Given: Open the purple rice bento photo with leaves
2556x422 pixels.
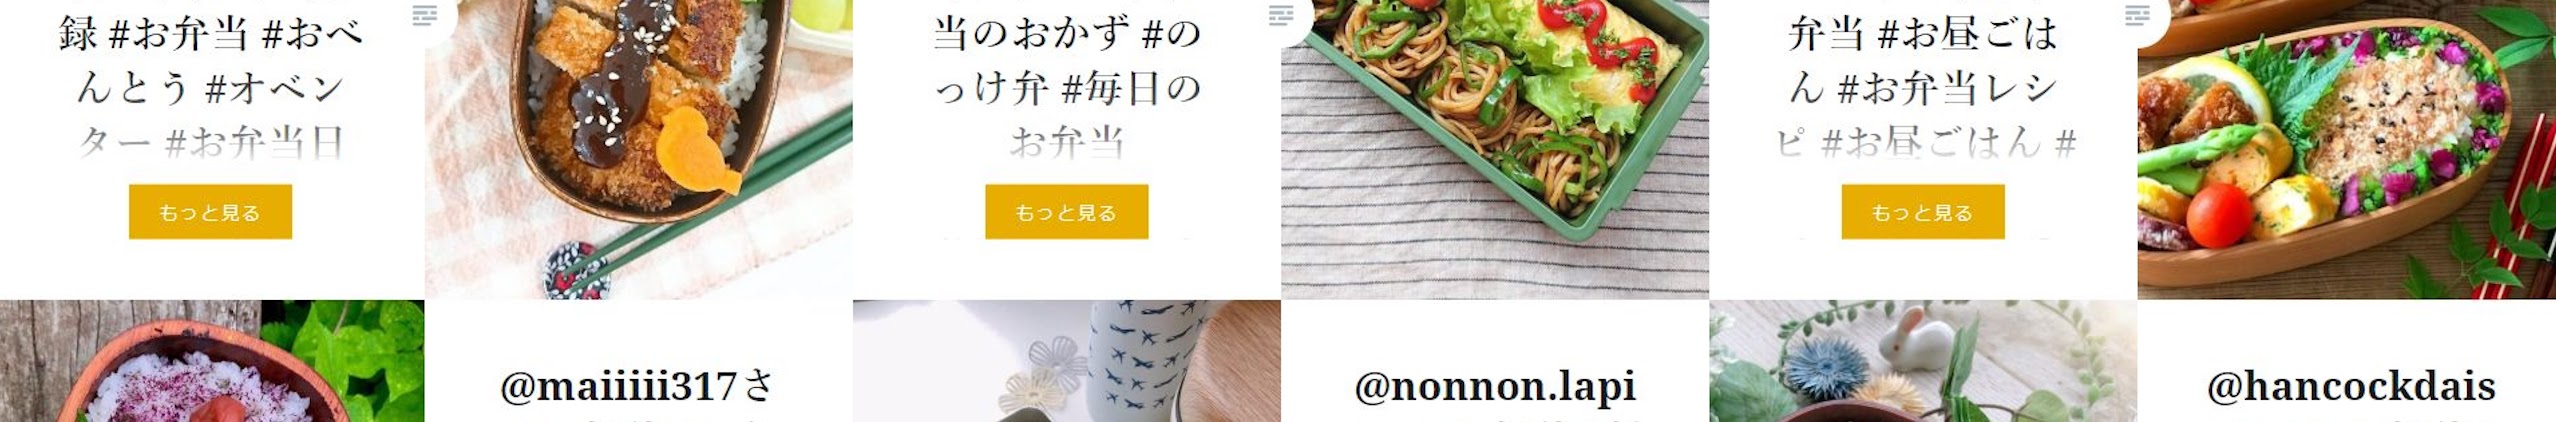Looking at the screenshot, I should pyautogui.click(x=212, y=361).
